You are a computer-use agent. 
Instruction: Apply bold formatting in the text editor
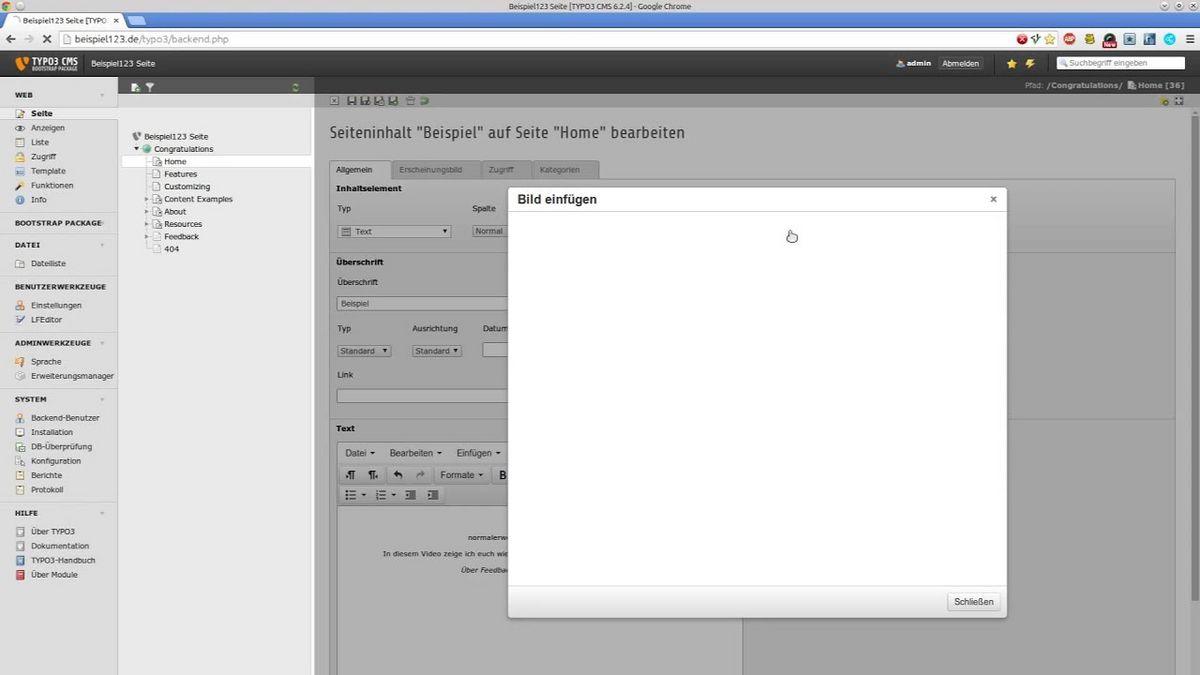tap(502, 475)
